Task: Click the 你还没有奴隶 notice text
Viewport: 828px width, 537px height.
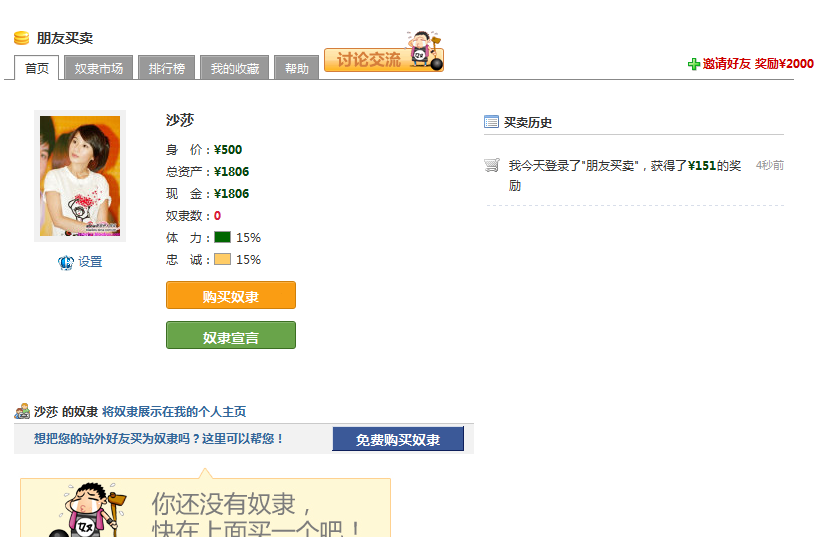Action: pos(256,515)
